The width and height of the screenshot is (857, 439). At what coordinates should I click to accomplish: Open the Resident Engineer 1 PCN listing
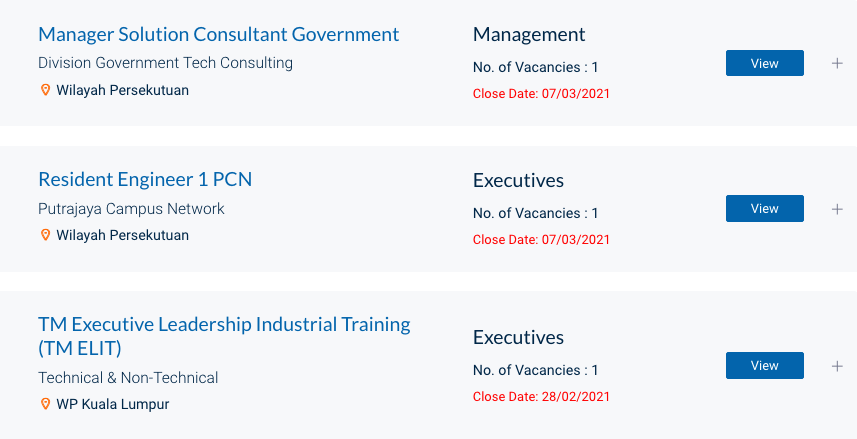(145, 179)
